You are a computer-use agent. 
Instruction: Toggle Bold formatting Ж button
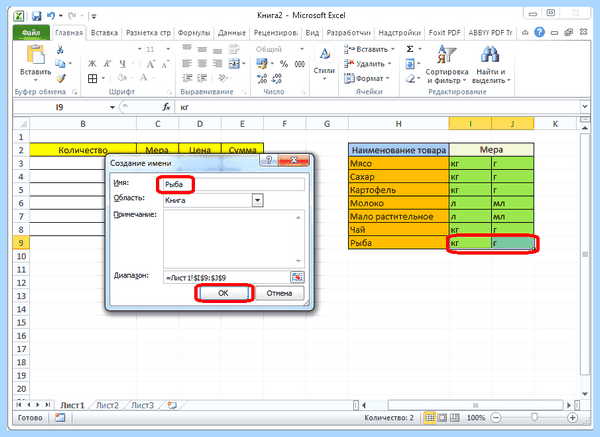(x=92, y=64)
